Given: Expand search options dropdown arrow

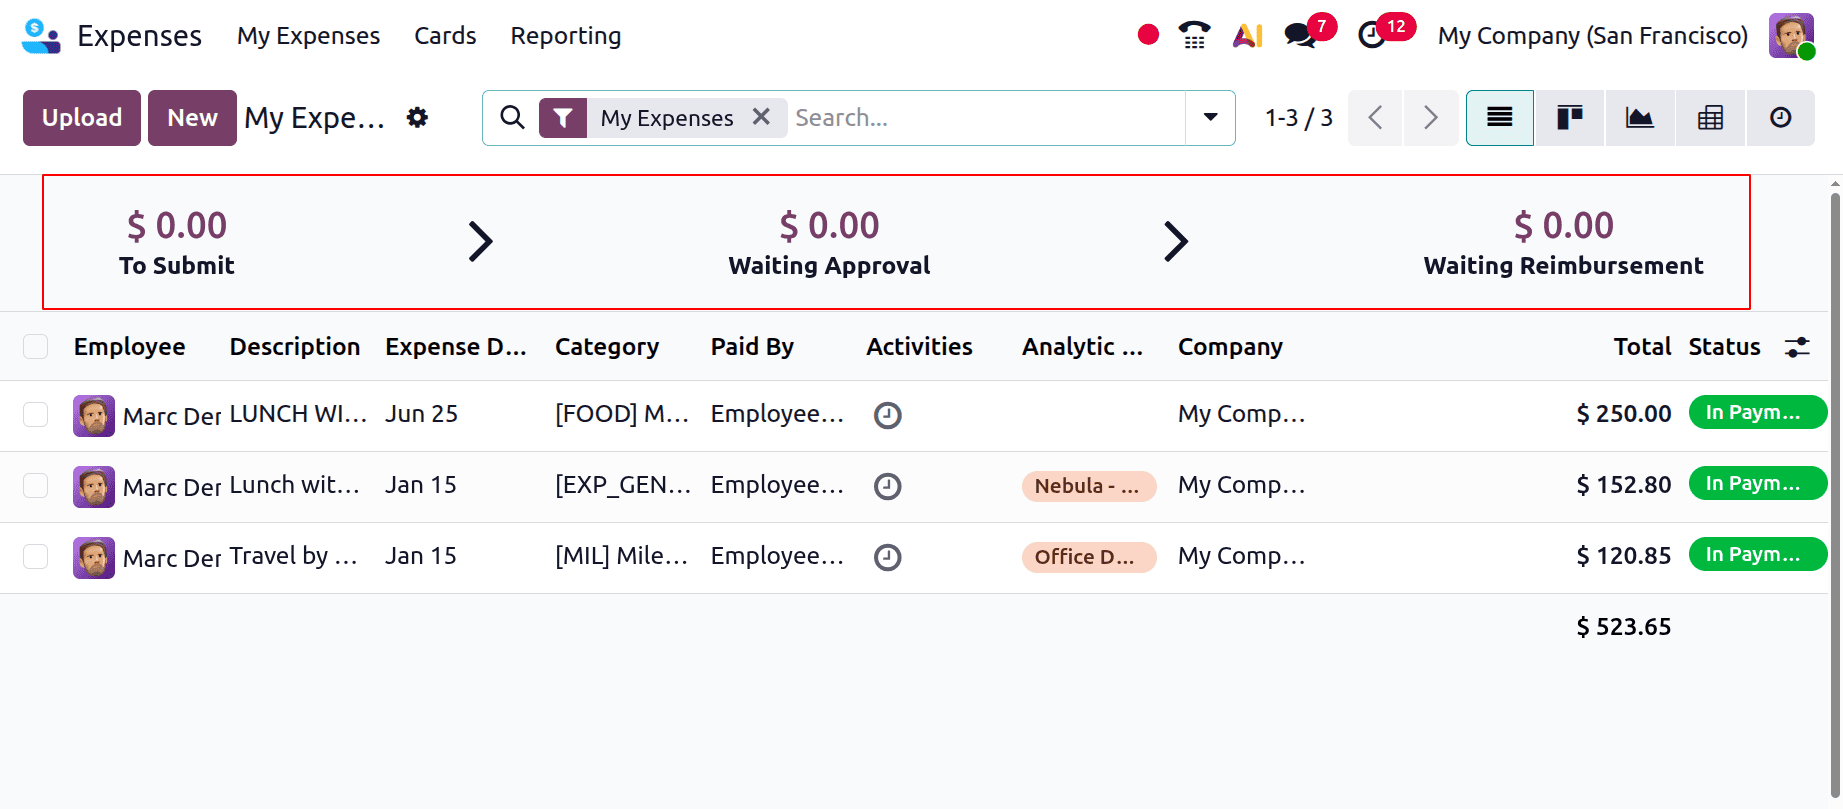Looking at the screenshot, I should (x=1210, y=118).
